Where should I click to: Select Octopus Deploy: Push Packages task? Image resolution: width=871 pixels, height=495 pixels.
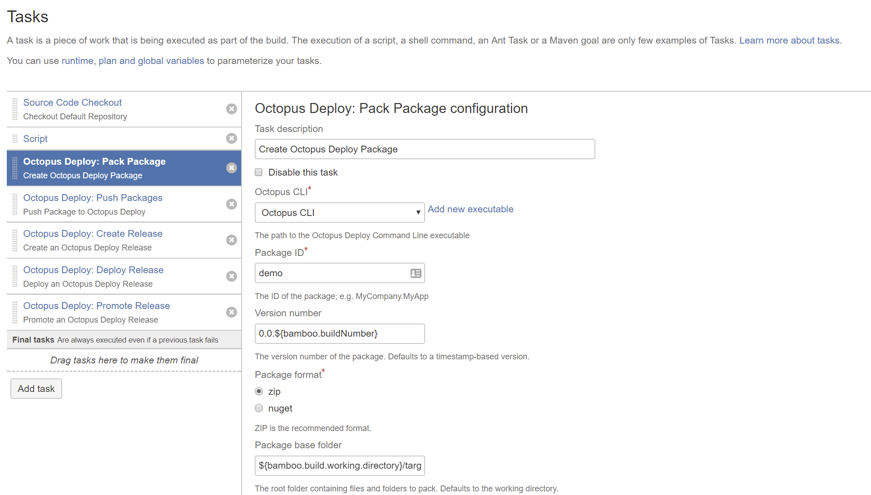(x=92, y=198)
